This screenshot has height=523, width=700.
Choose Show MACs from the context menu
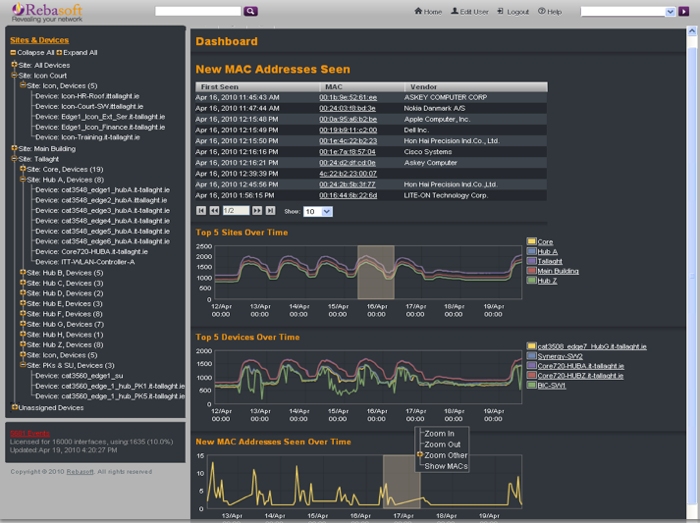point(446,466)
